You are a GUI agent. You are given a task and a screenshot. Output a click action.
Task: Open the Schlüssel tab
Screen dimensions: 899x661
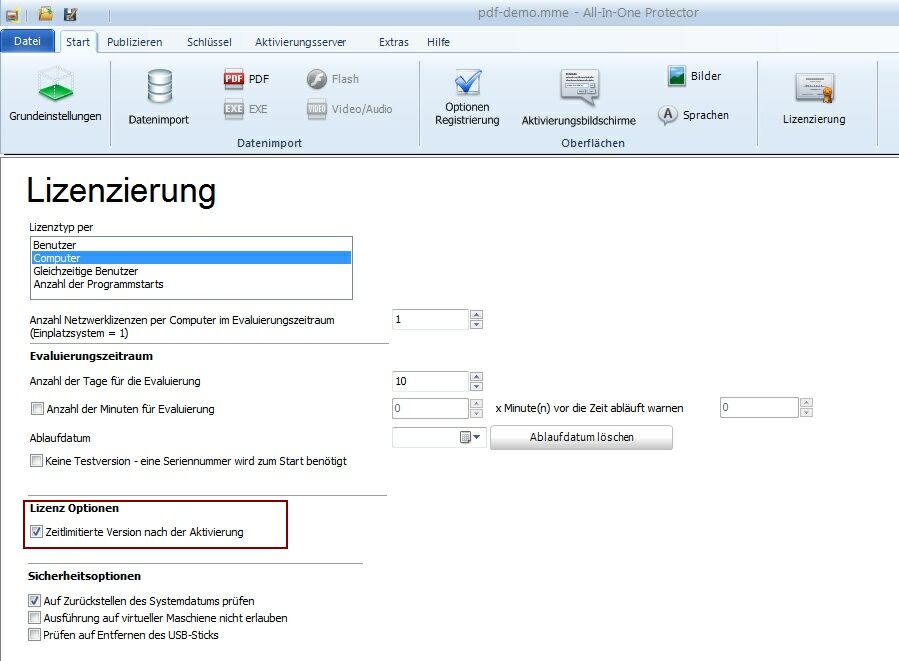click(x=209, y=42)
